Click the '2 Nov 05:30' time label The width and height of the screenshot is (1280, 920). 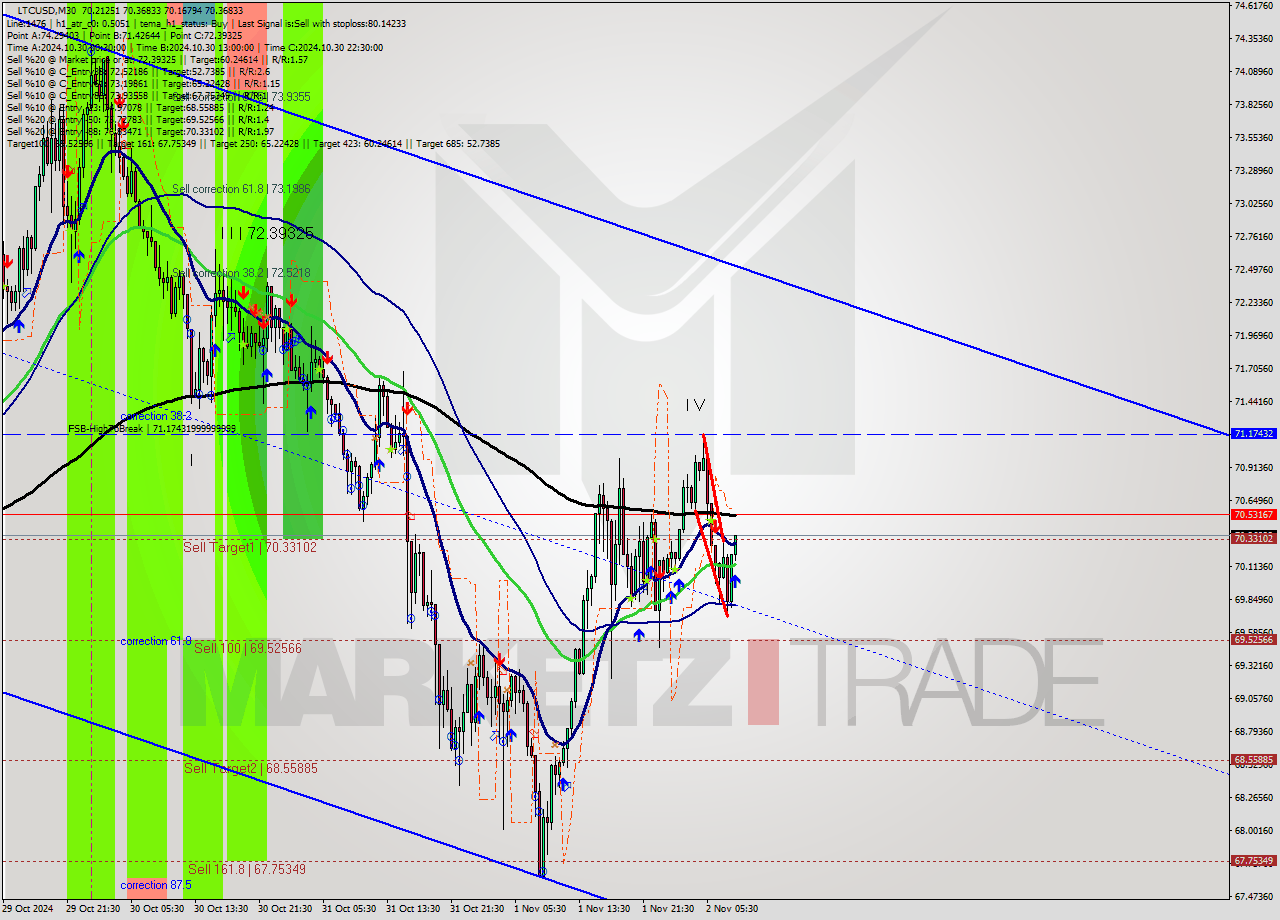[x=732, y=909]
